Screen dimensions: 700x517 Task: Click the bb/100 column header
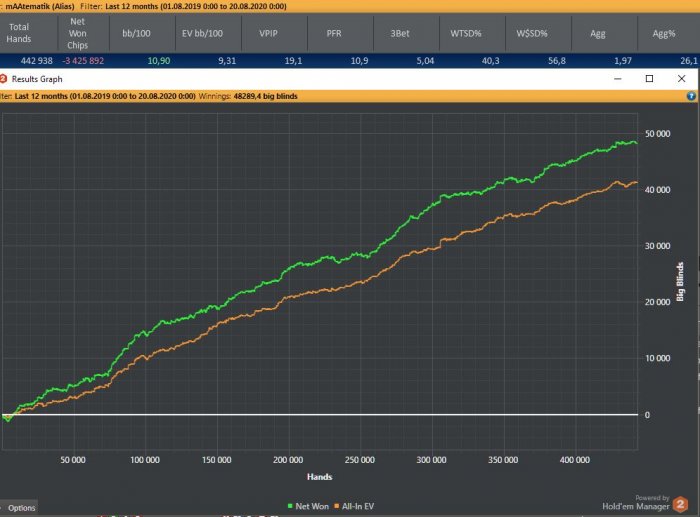[139, 33]
